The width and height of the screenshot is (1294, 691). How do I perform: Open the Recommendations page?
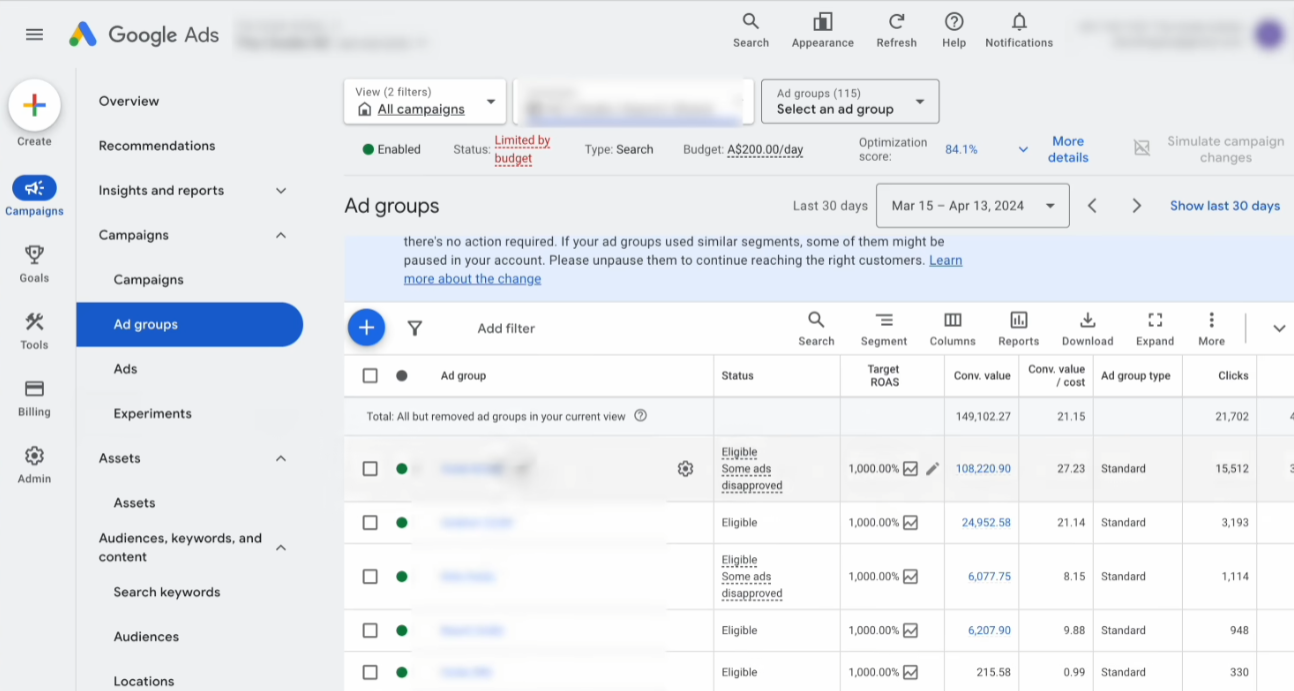157,146
